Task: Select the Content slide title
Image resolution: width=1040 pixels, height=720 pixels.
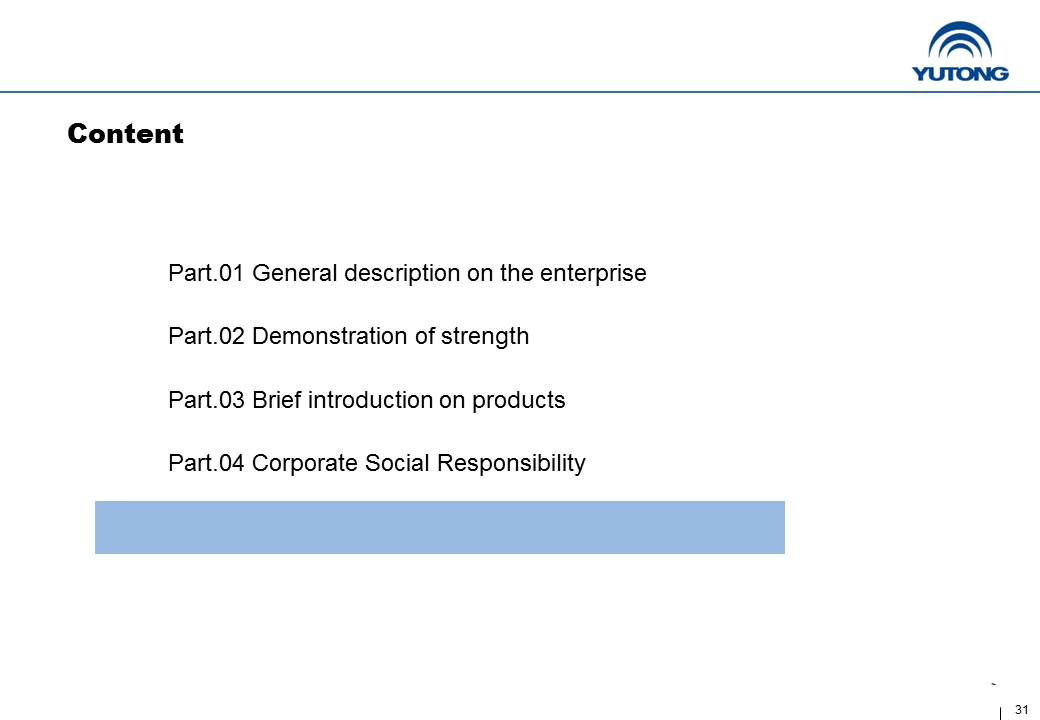Action: pos(125,133)
